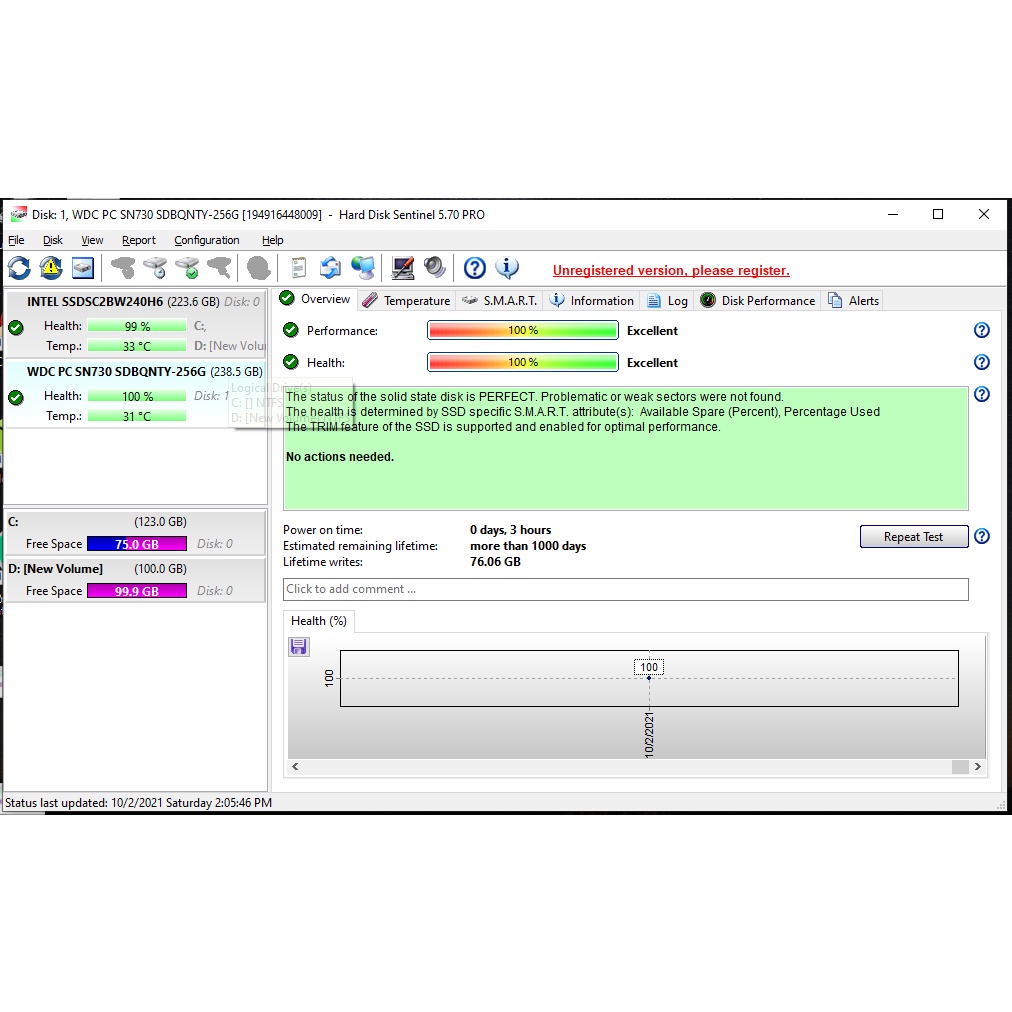Image resolution: width=1012 pixels, height=1012 pixels.
Task: Click the globe and monitor toolbar icon
Action: click(363, 268)
